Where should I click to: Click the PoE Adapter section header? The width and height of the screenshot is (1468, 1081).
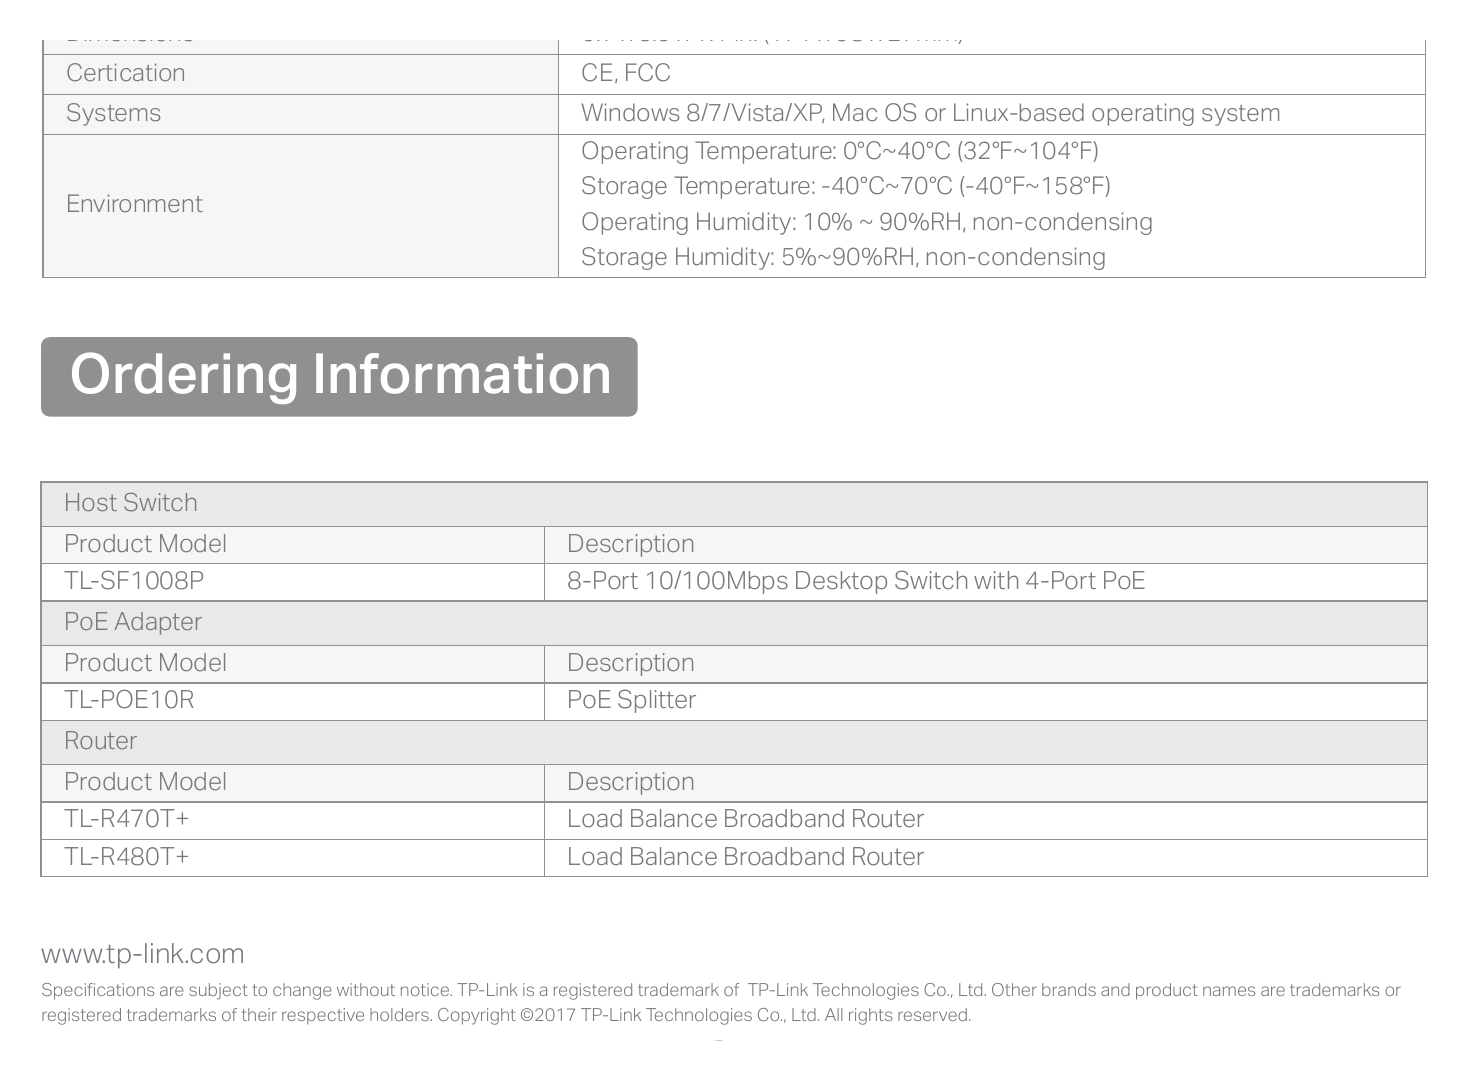point(734,623)
